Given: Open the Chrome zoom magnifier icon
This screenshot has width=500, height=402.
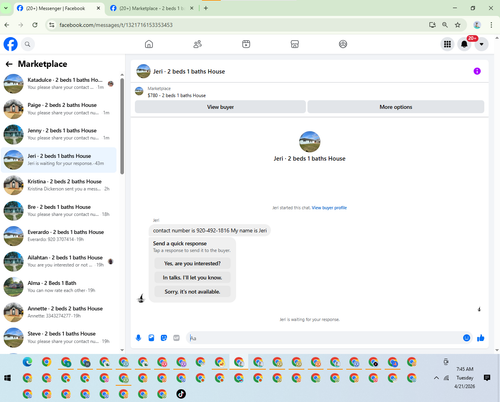Looking at the screenshot, I should click(445, 25).
